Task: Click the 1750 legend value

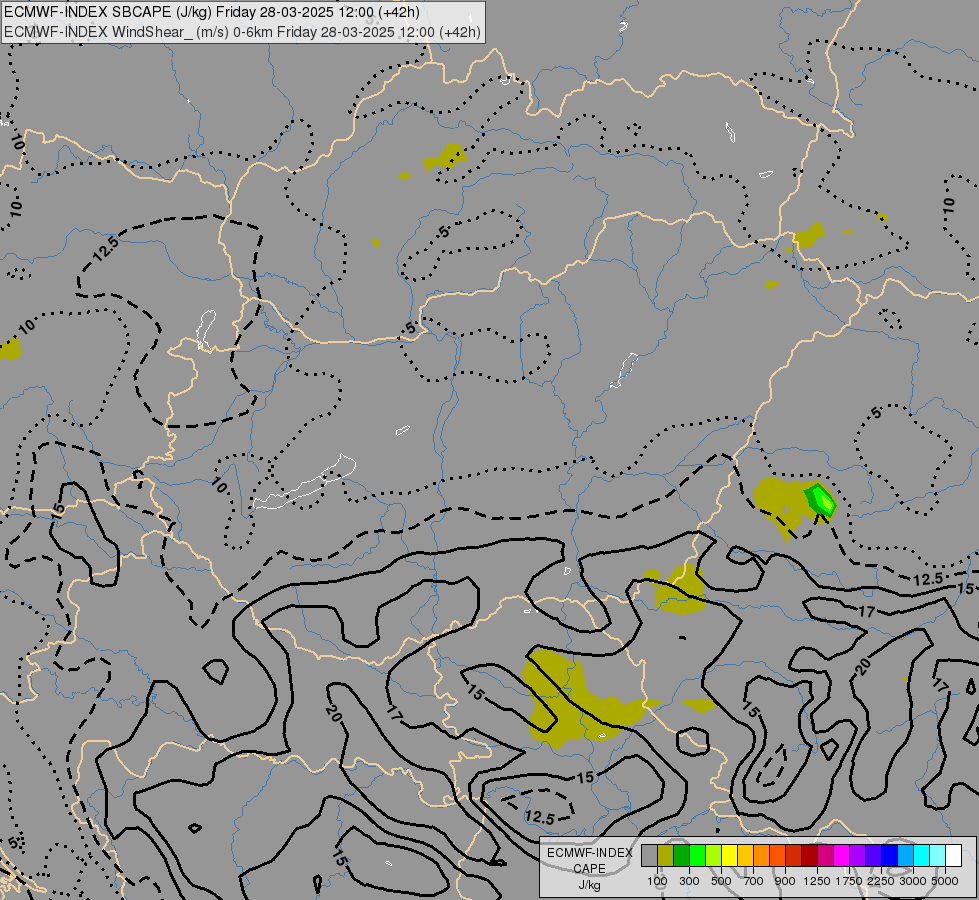Action: coord(849,881)
